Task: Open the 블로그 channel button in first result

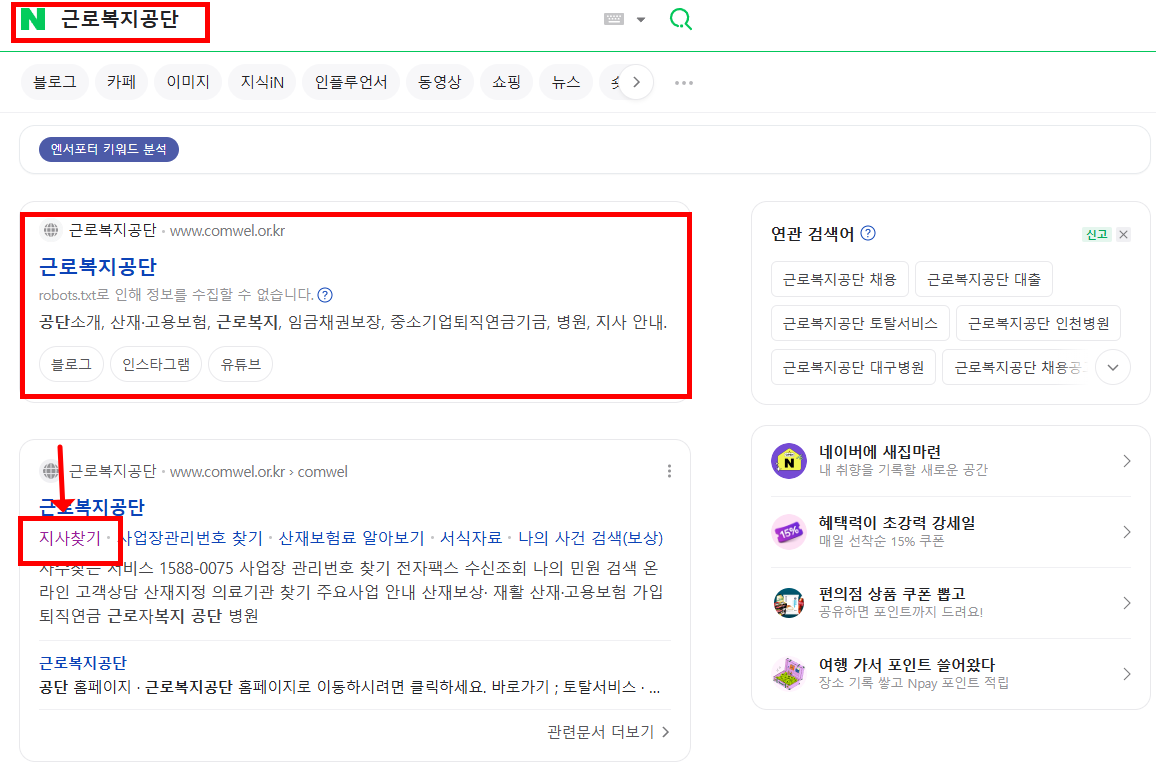Action: (x=71, y=364)
